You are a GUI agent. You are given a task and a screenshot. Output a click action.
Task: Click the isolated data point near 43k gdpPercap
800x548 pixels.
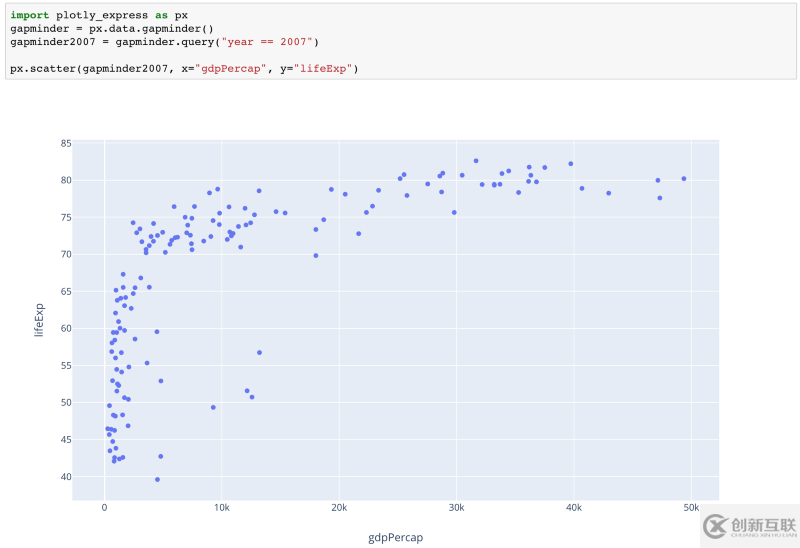pos(608,193)
